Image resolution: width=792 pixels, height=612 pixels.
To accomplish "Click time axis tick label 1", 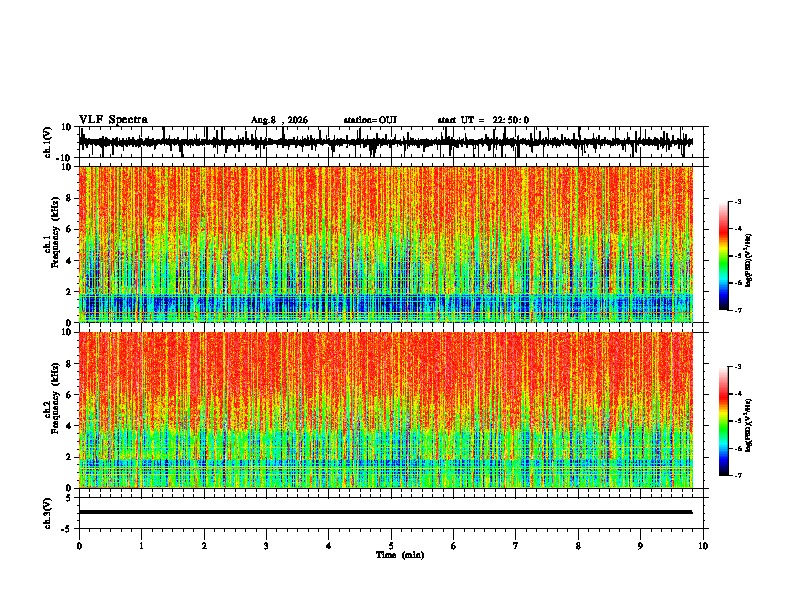I will pyautogui.click(x=141, y=546).
